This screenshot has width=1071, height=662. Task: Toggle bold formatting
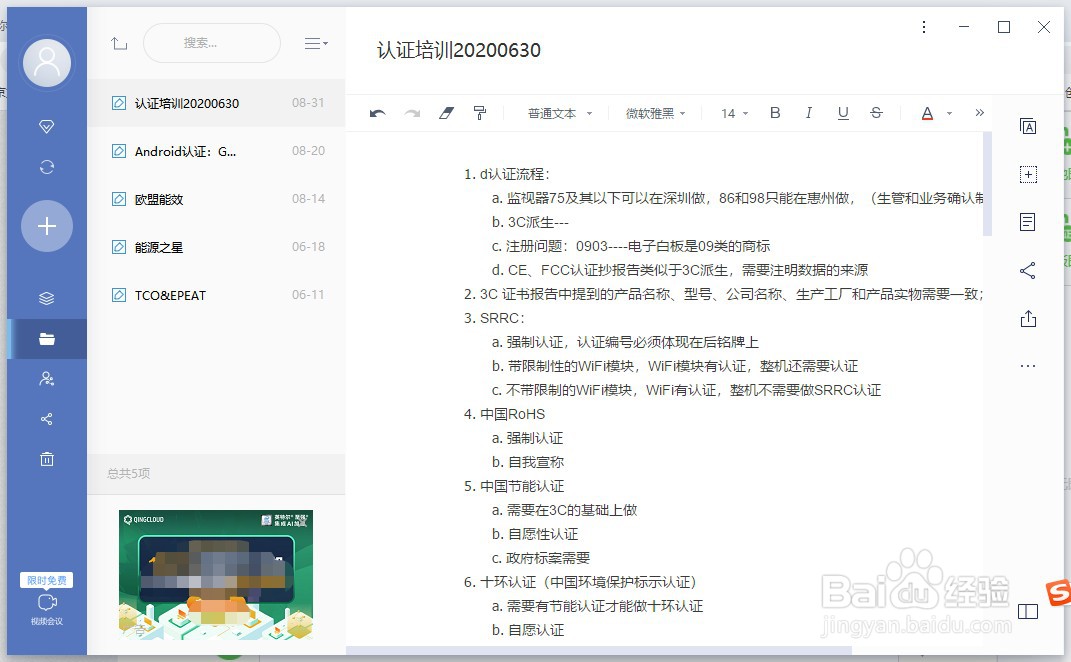(x=775, y=113)
